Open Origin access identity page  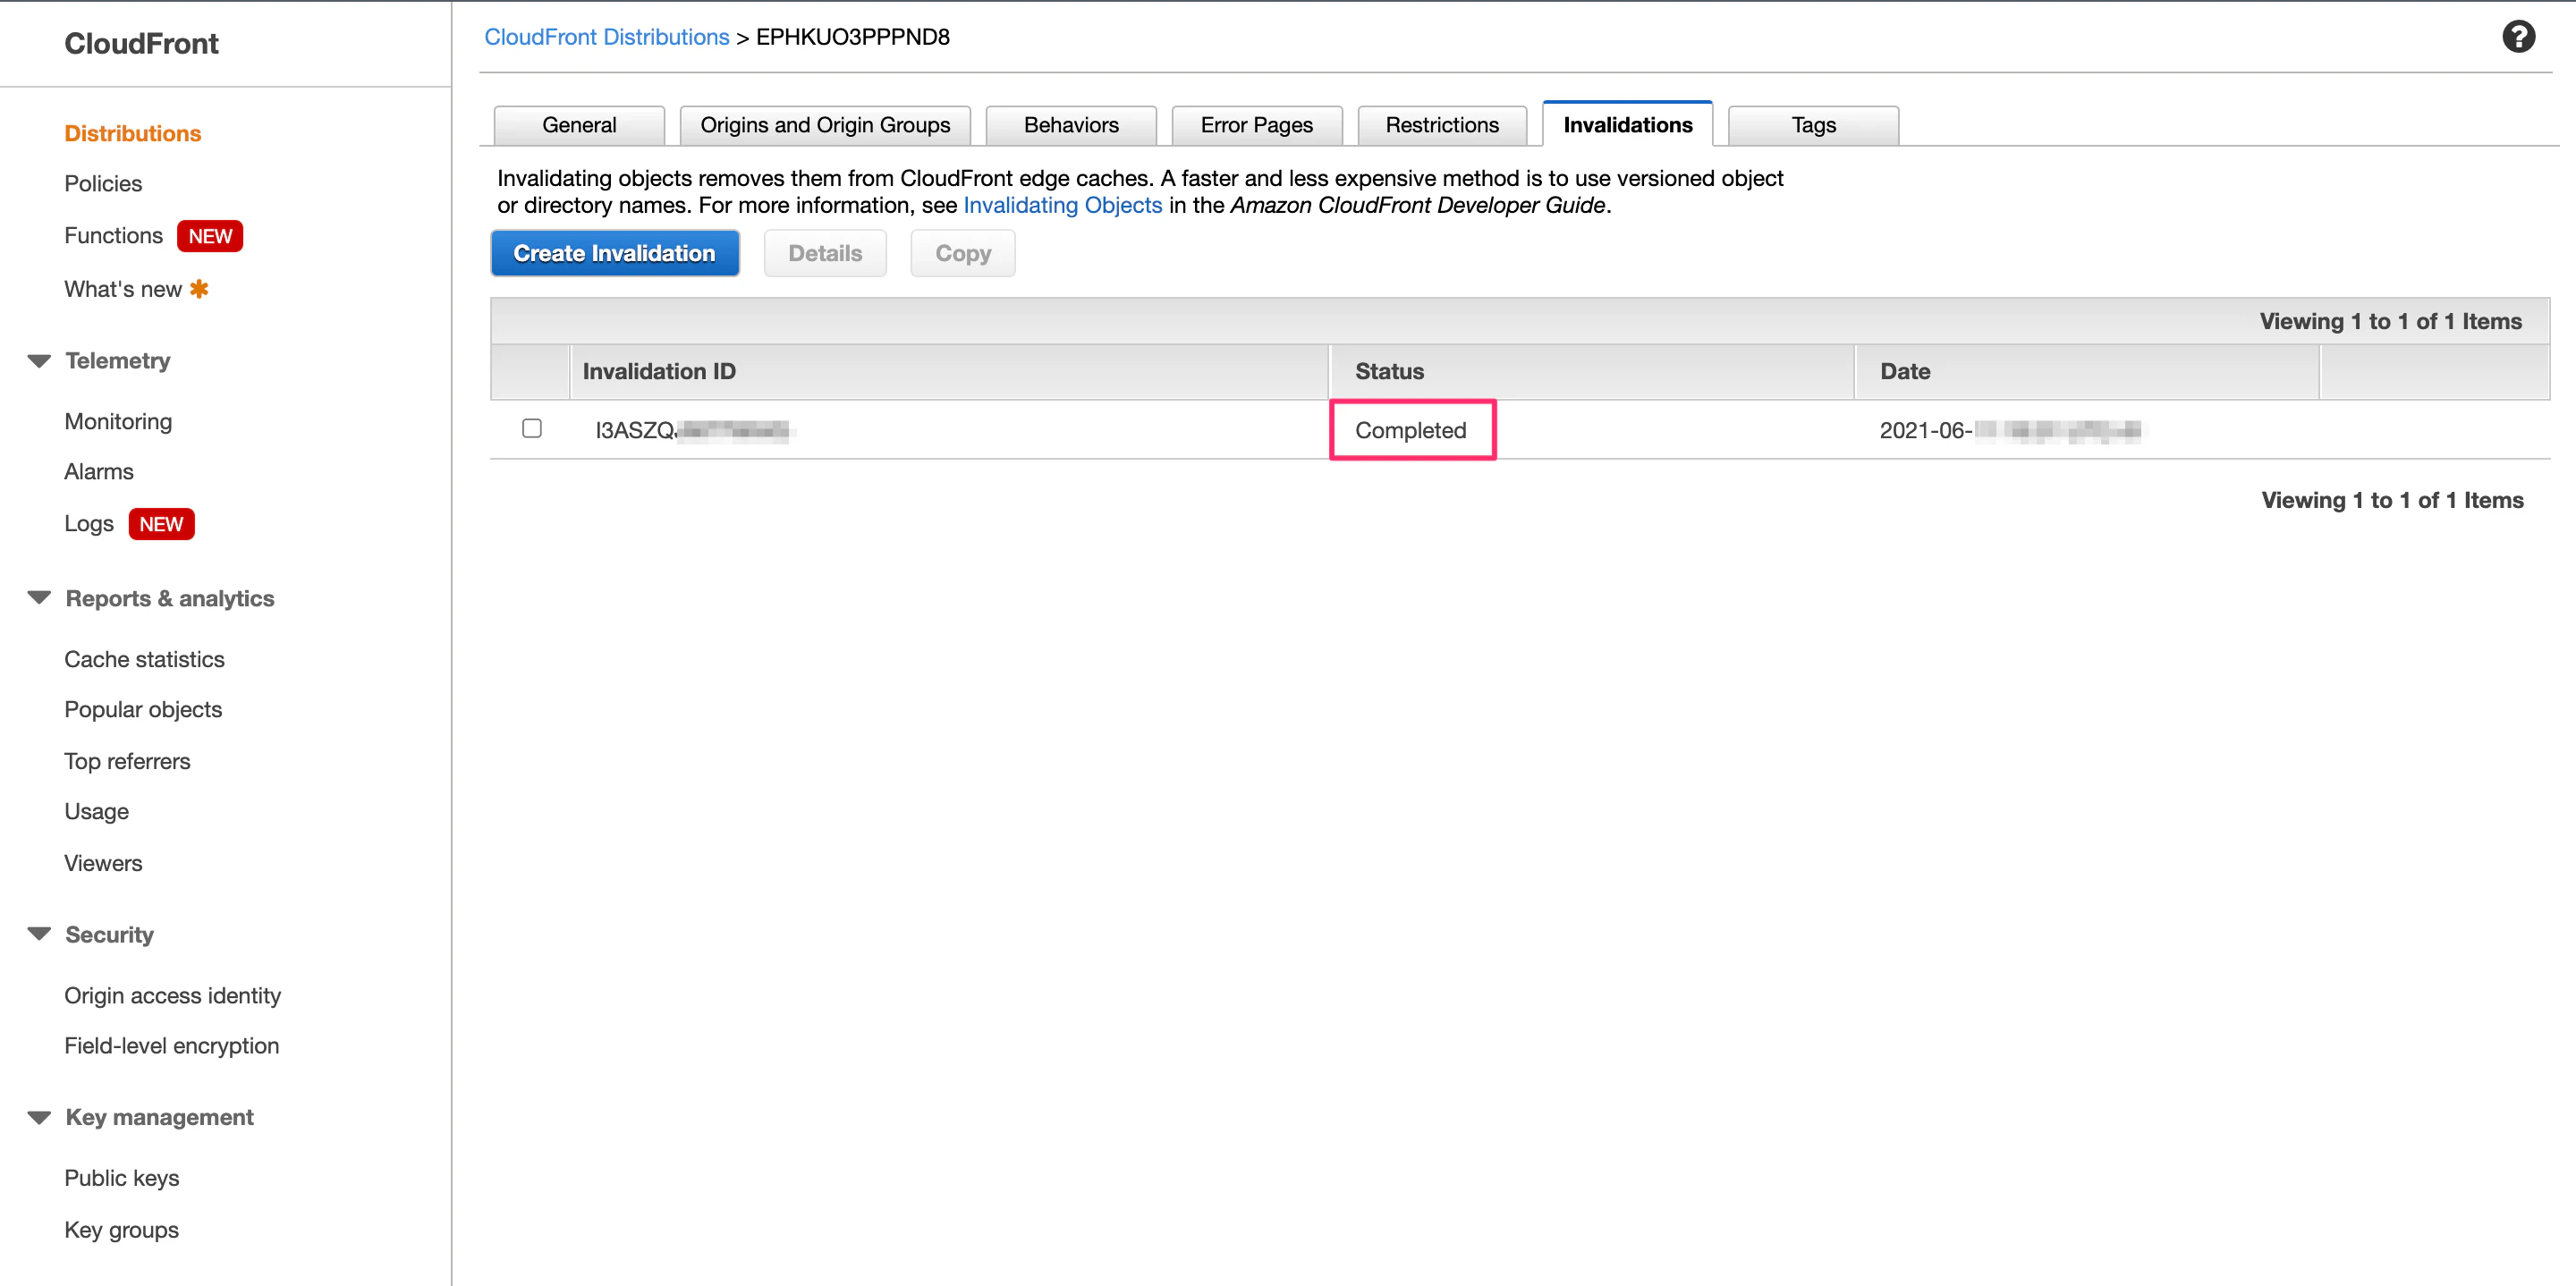(x=173, y=995)
